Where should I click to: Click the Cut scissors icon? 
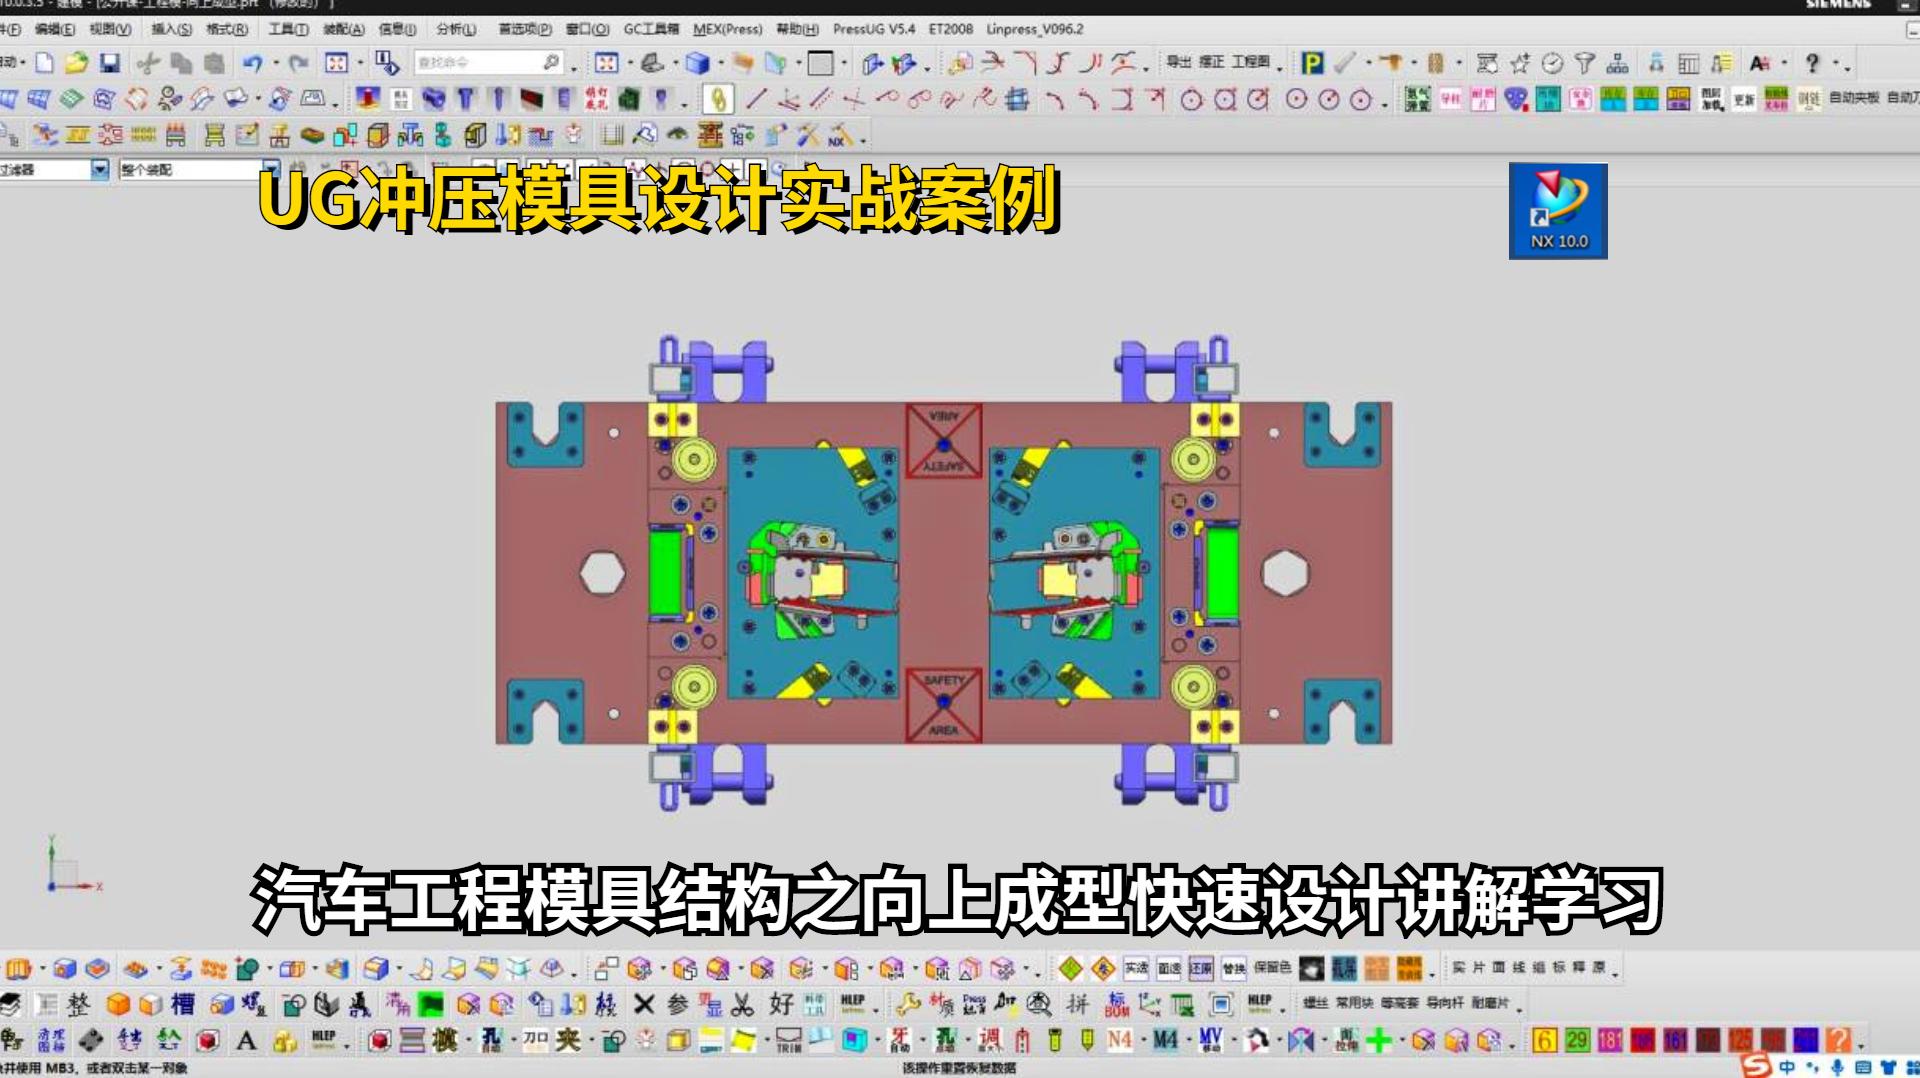click(148, 64)
